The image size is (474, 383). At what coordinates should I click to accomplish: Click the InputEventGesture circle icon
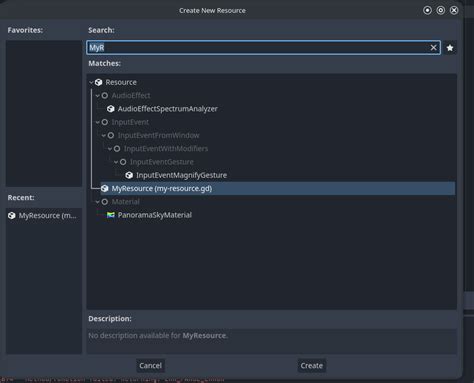[123, 162]
